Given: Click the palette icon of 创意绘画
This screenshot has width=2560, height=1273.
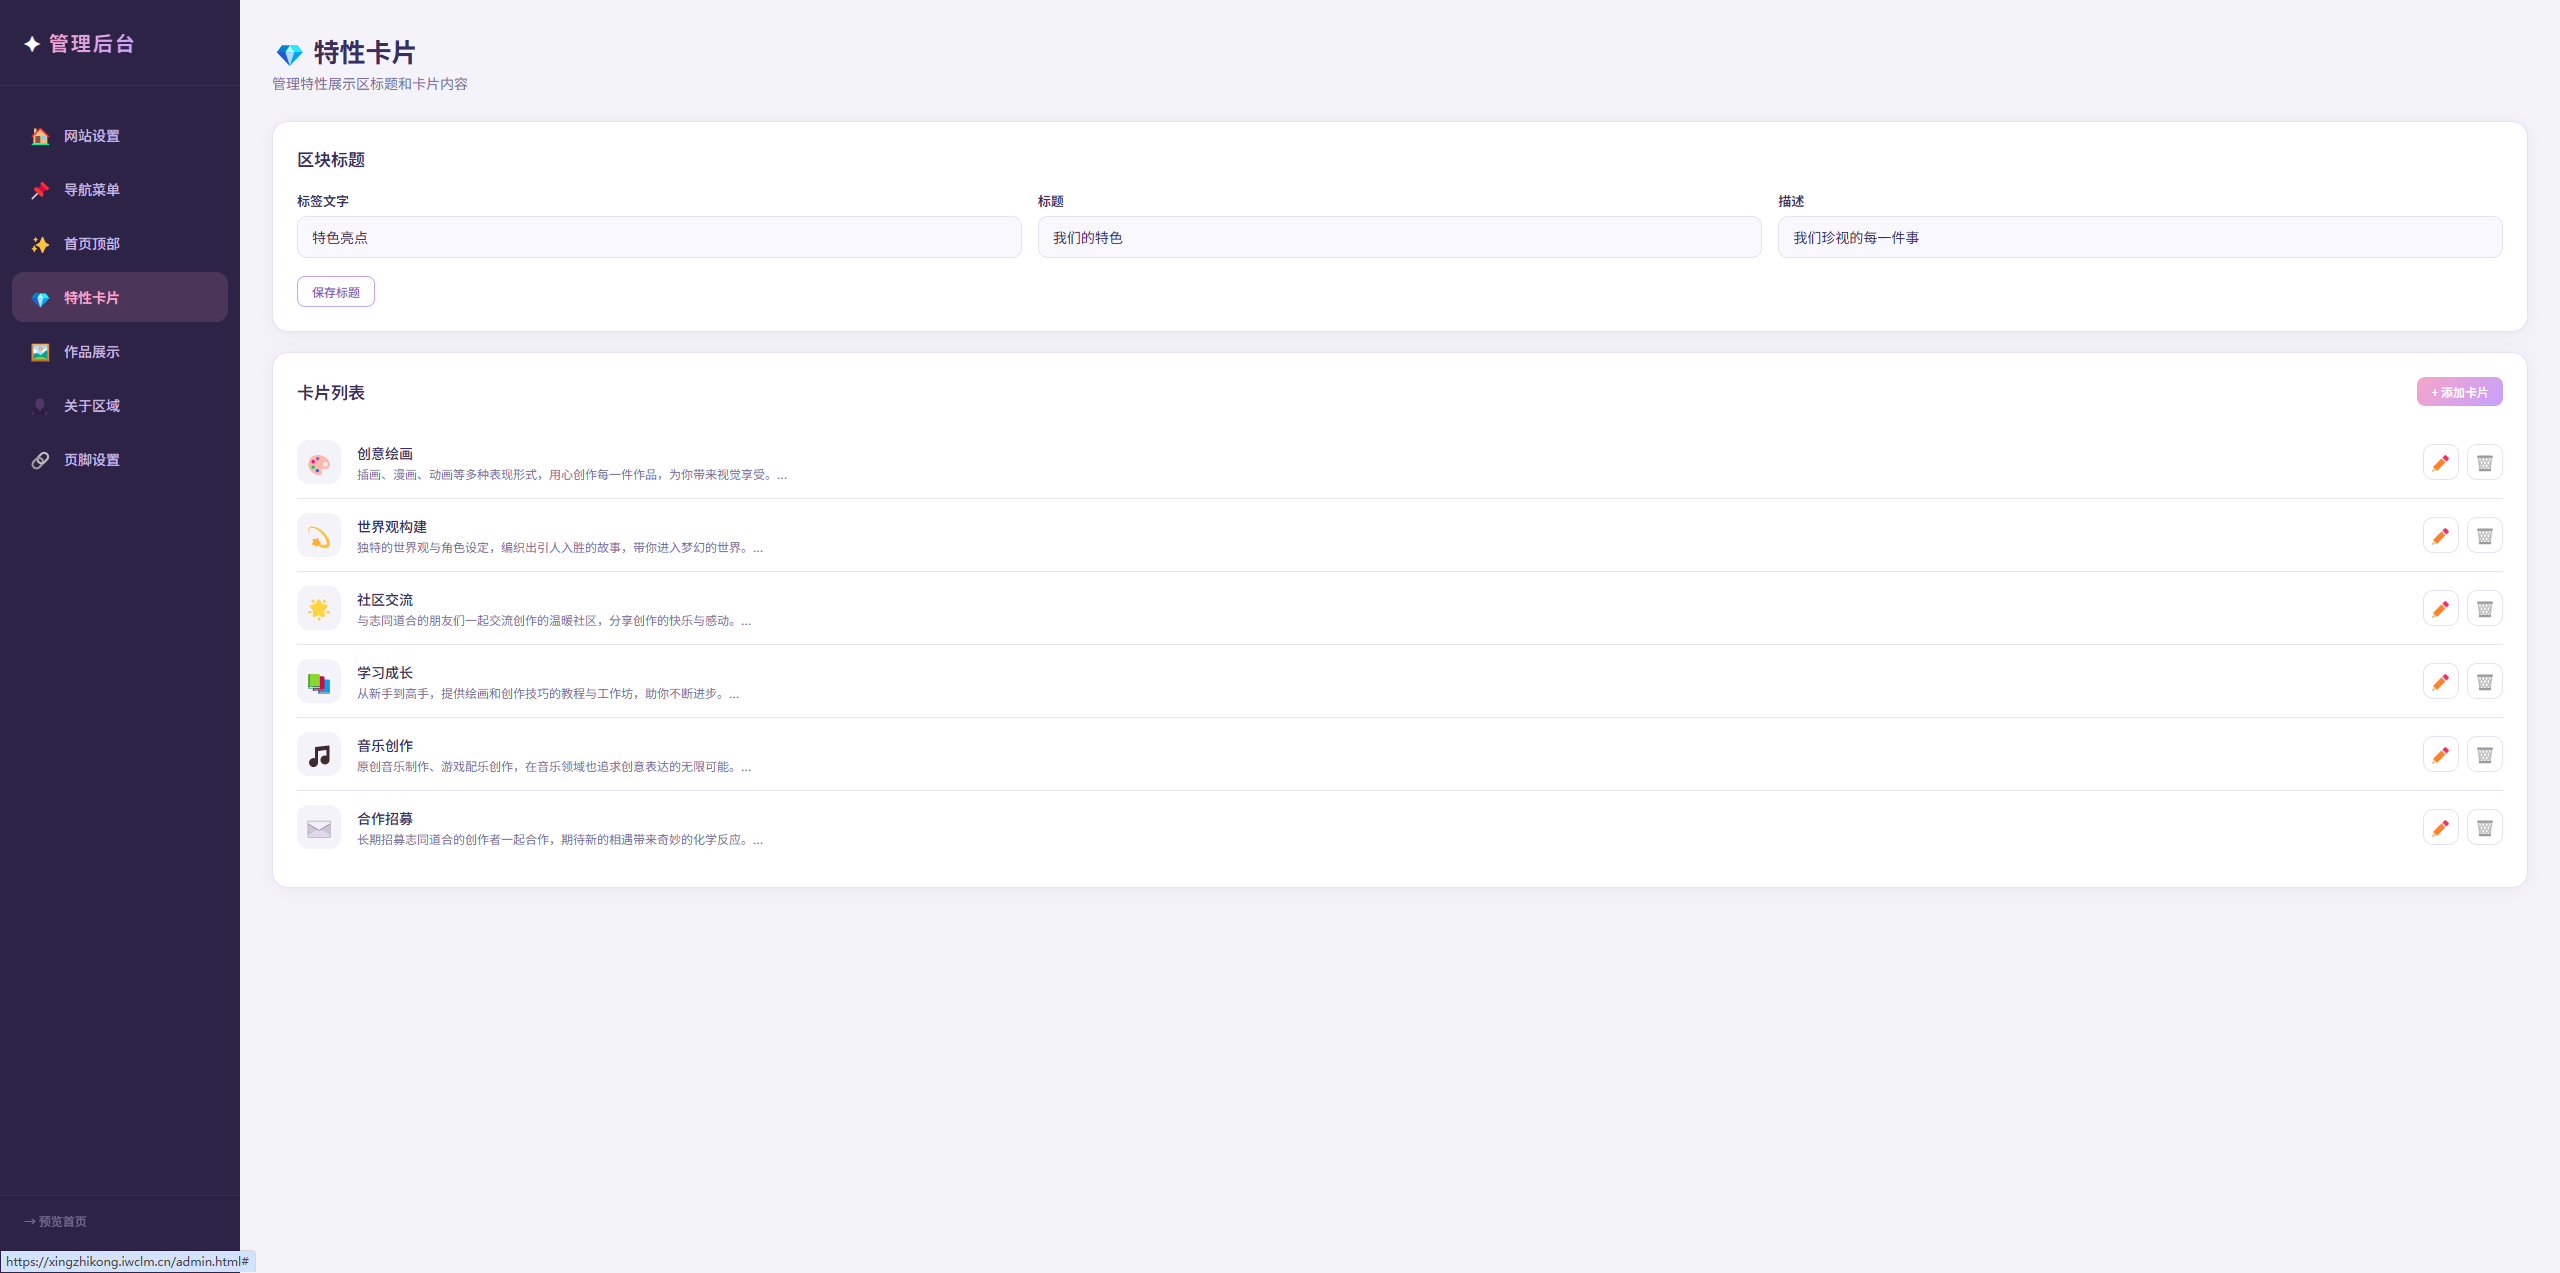Looking at the screenshot, I should [319, 463].
